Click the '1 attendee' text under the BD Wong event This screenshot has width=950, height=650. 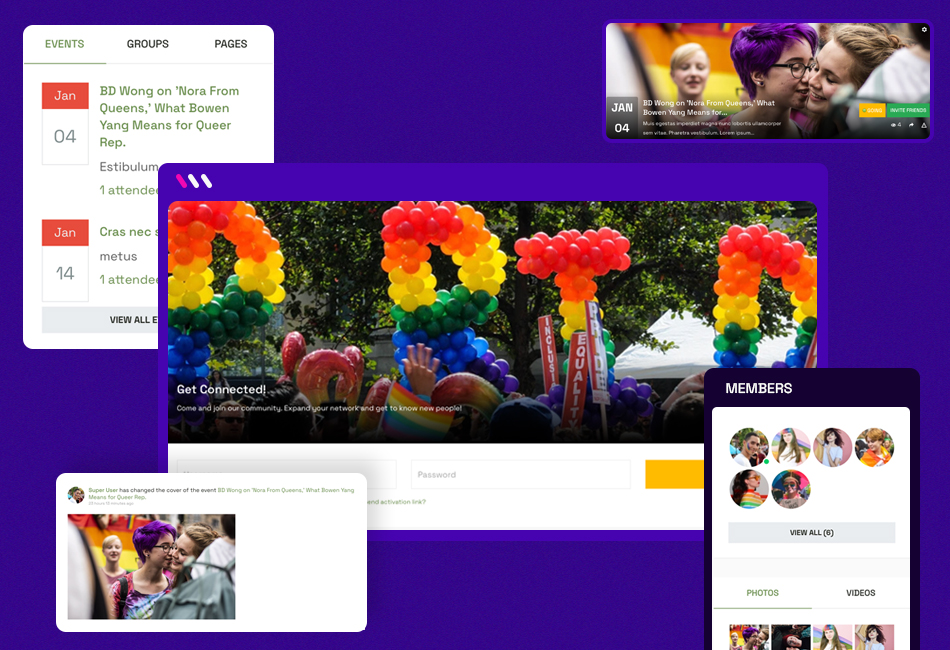pyautogui.click(x=128, y=190)
